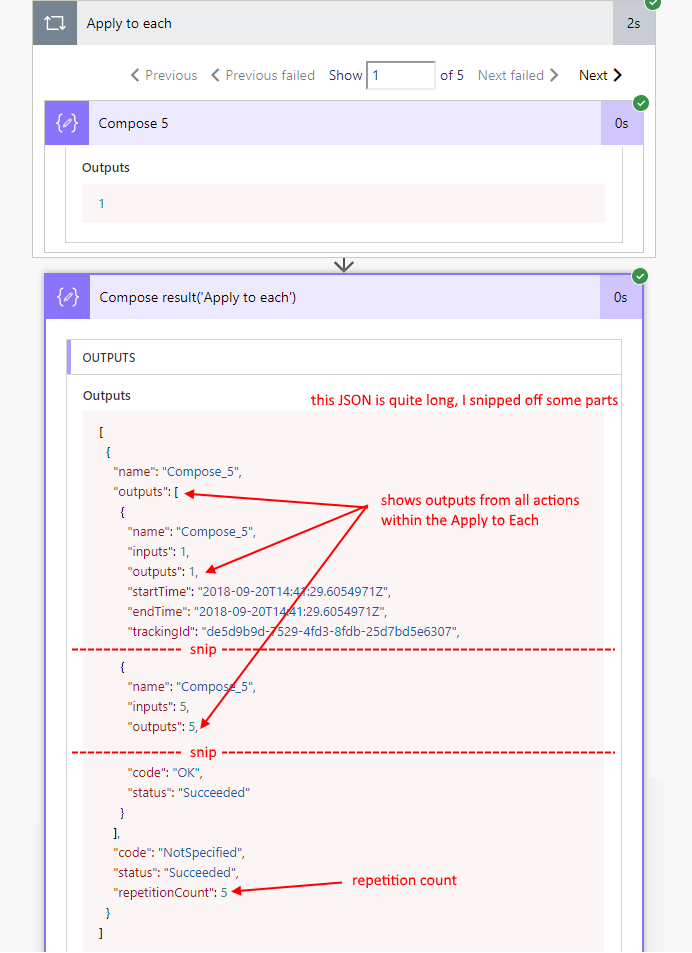Click the Apply to each loop icon

tap(54, 23)
